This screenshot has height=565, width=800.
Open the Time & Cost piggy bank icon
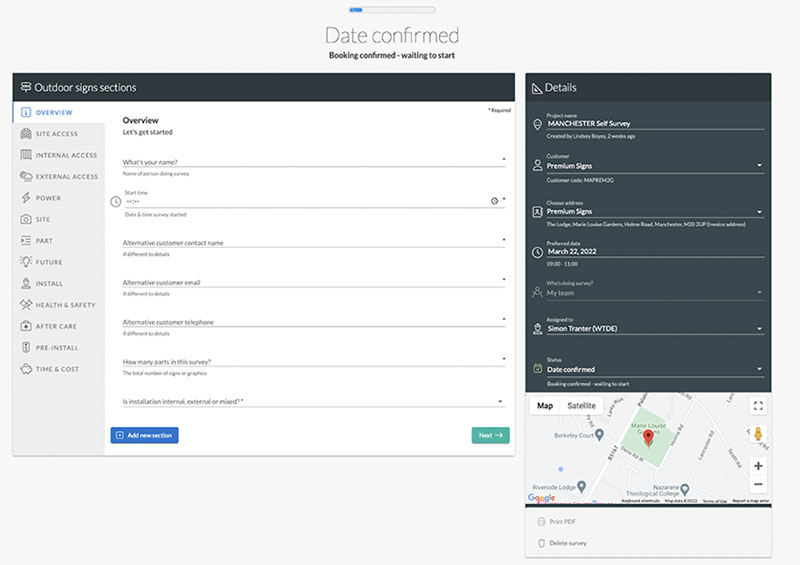(x=26, y=369)
